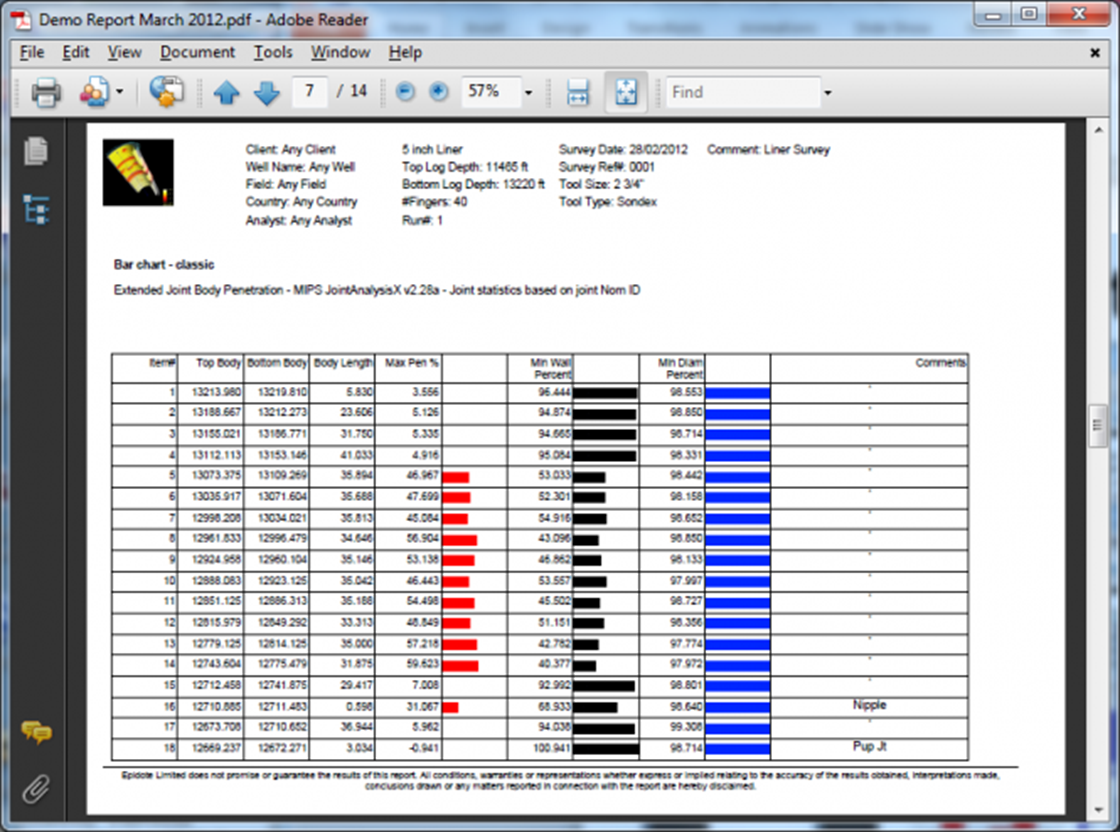1120x832 pixels.
Task: Open the Tools menu
Action: coord(273,52)
